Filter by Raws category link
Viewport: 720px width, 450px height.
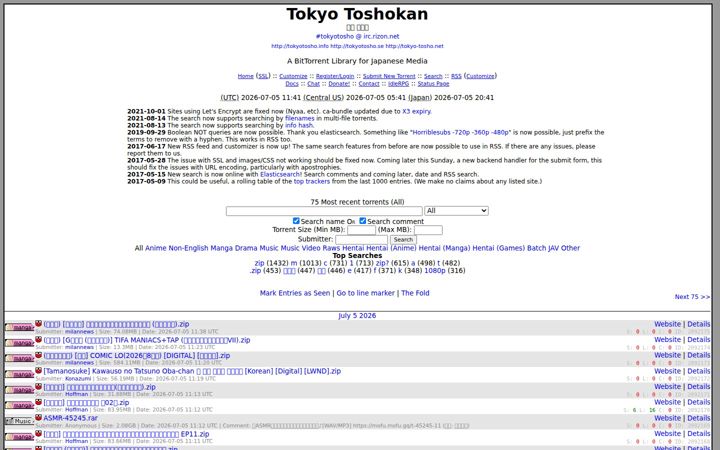pyautogui.click(x=331, y=248)
